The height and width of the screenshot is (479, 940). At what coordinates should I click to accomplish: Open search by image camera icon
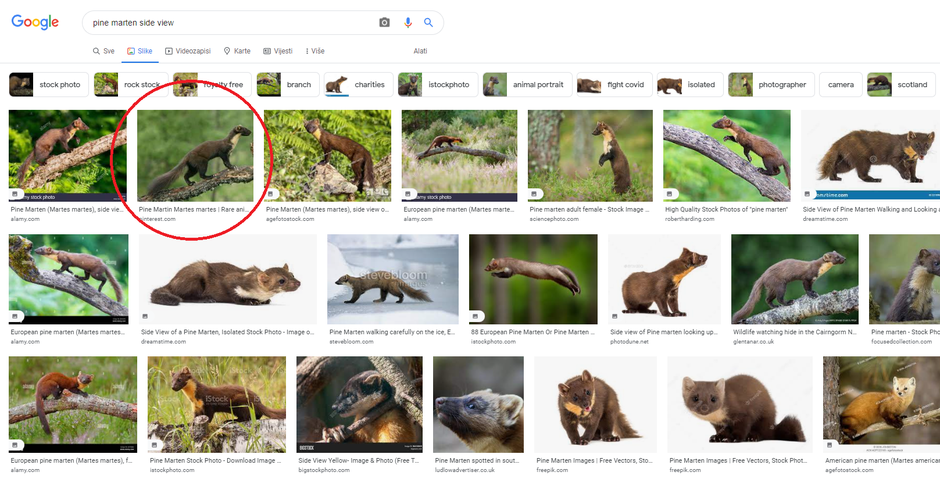tap(384, 22)
